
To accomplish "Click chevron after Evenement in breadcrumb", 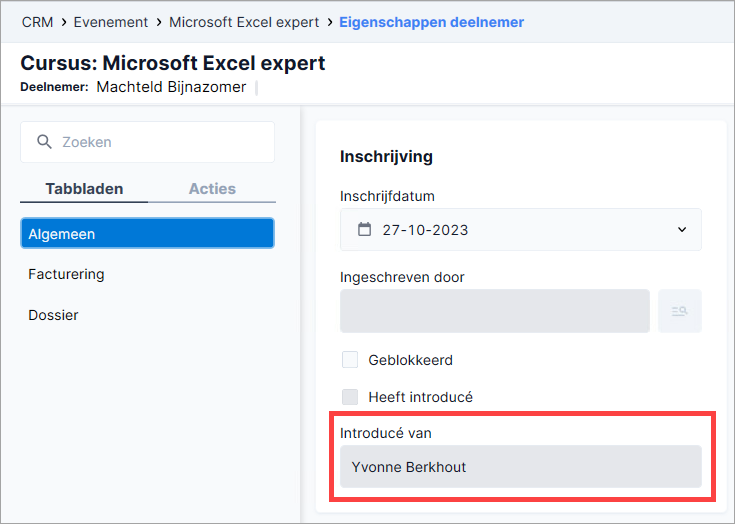I will 159,22.
